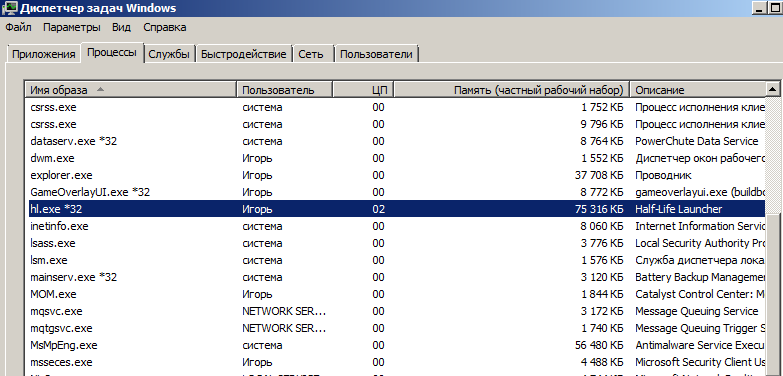Select the dataserv.exe *32 process
The image size is (783, 376).
click(x=396, y=141)
